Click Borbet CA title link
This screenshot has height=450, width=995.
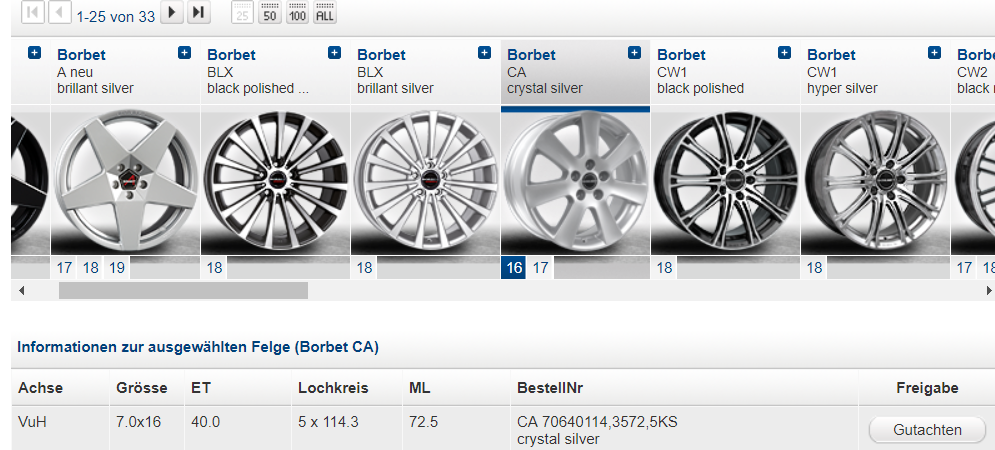[x=531, y=55]
